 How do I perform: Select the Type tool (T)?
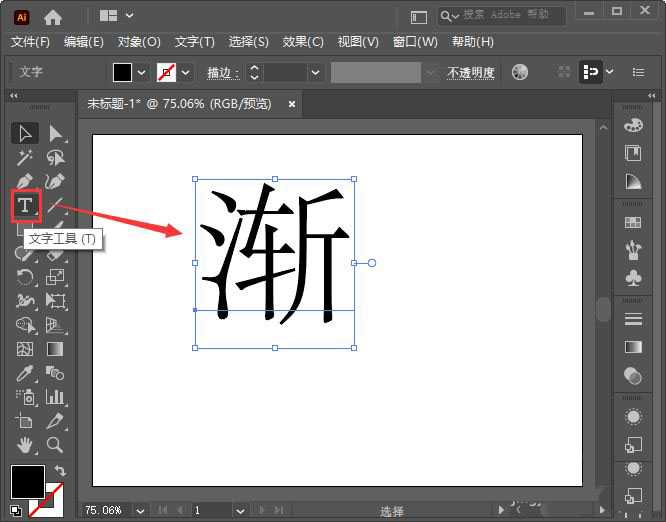click(x=25, y=206)
